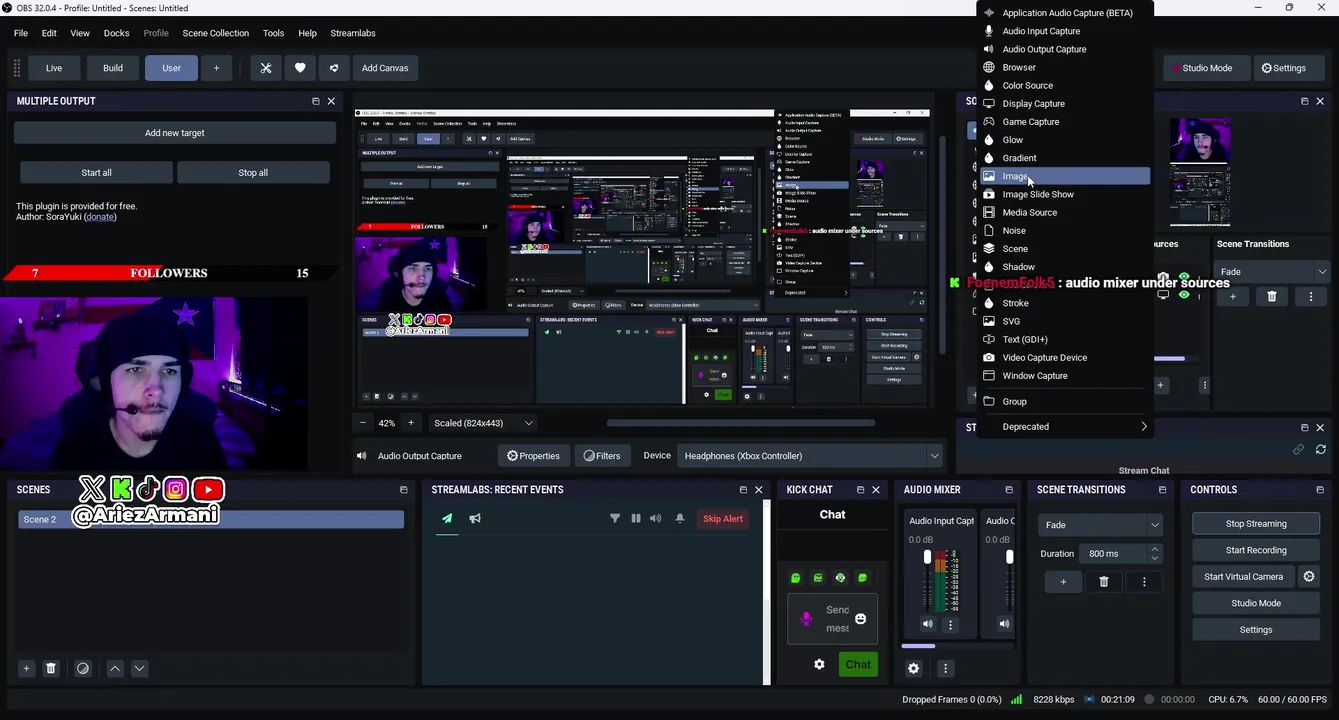Click the bell icon in Recent Events
The width and height of the screenshot is (1339, 720).
pos(680,518)
